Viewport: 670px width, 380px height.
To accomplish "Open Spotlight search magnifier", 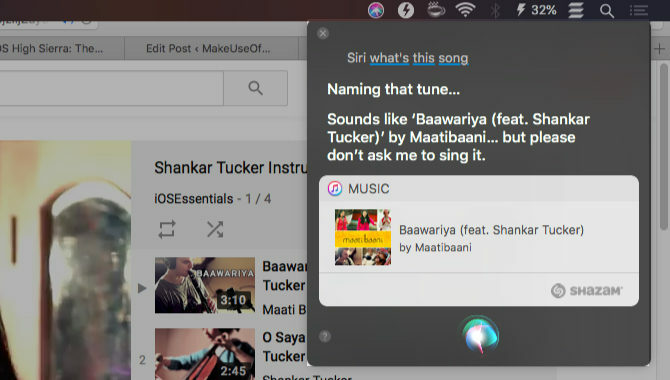I will point(607,10).
